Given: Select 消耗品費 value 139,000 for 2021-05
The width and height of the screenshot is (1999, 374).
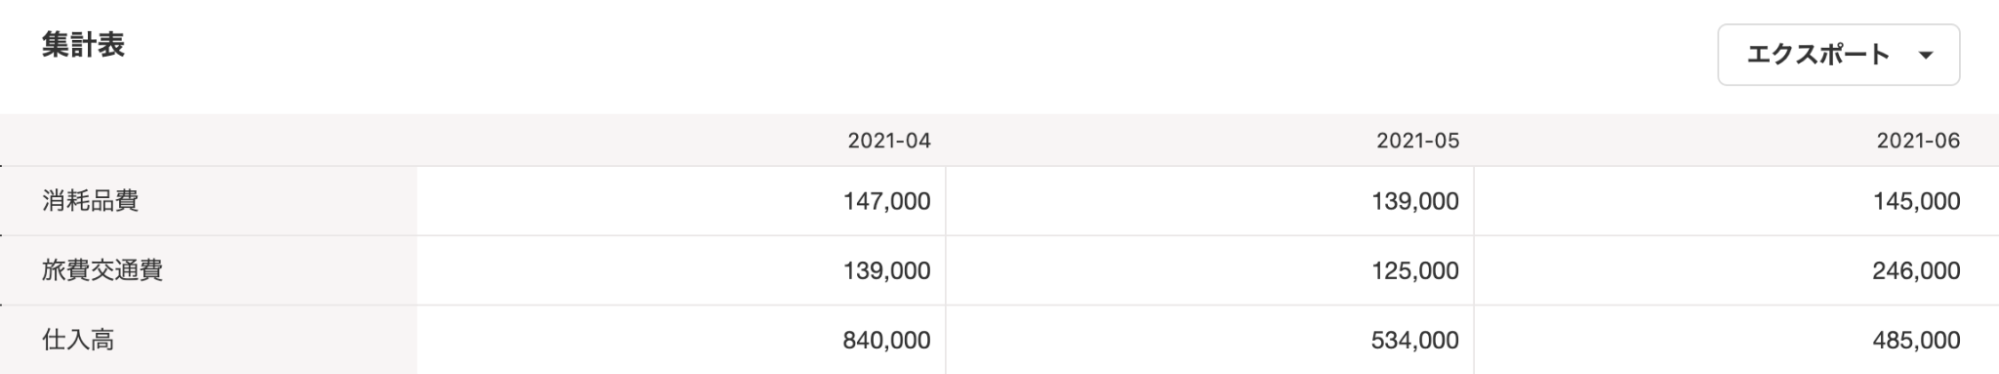Looking at the screenshot, I should (x=1415, y=201).
